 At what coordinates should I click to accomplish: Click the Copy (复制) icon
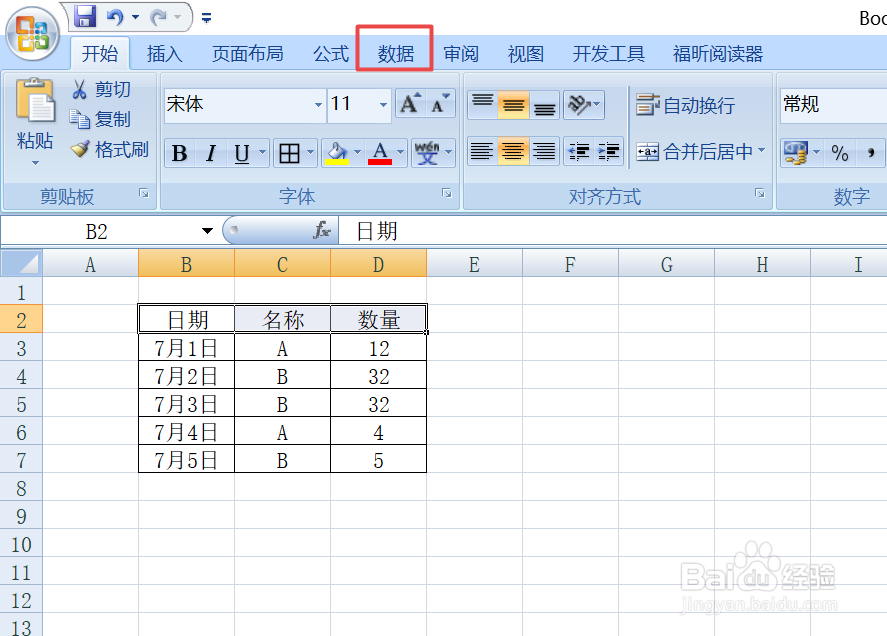(95, 119)
